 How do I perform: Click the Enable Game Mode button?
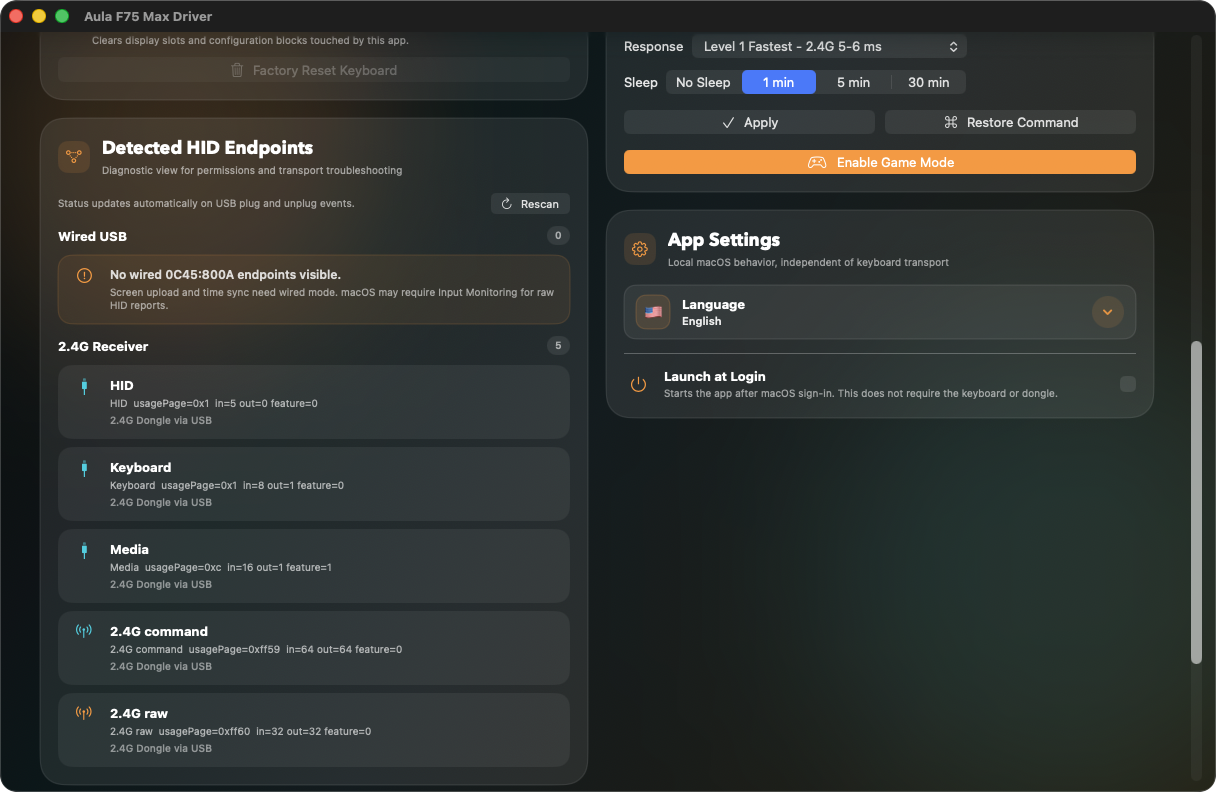[x=880, y=162]
